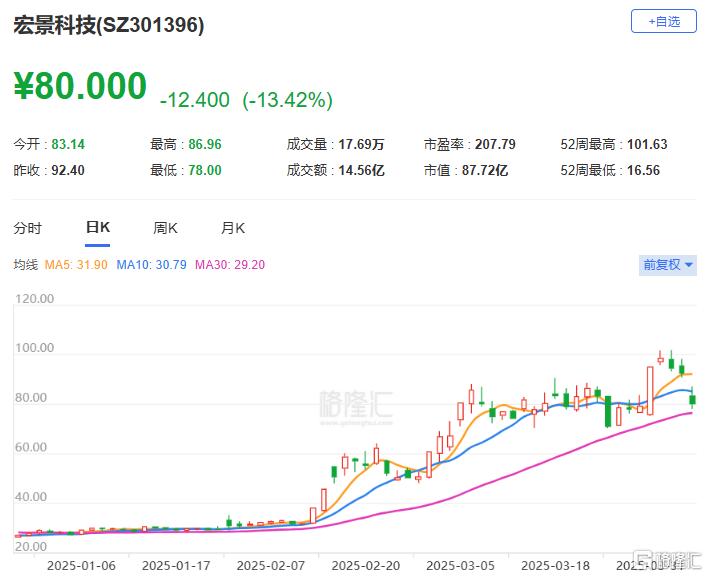This screenshot has width=708, height=577.
Task: Click percent change (-13.42%)
Action: (x=288, y=100)
